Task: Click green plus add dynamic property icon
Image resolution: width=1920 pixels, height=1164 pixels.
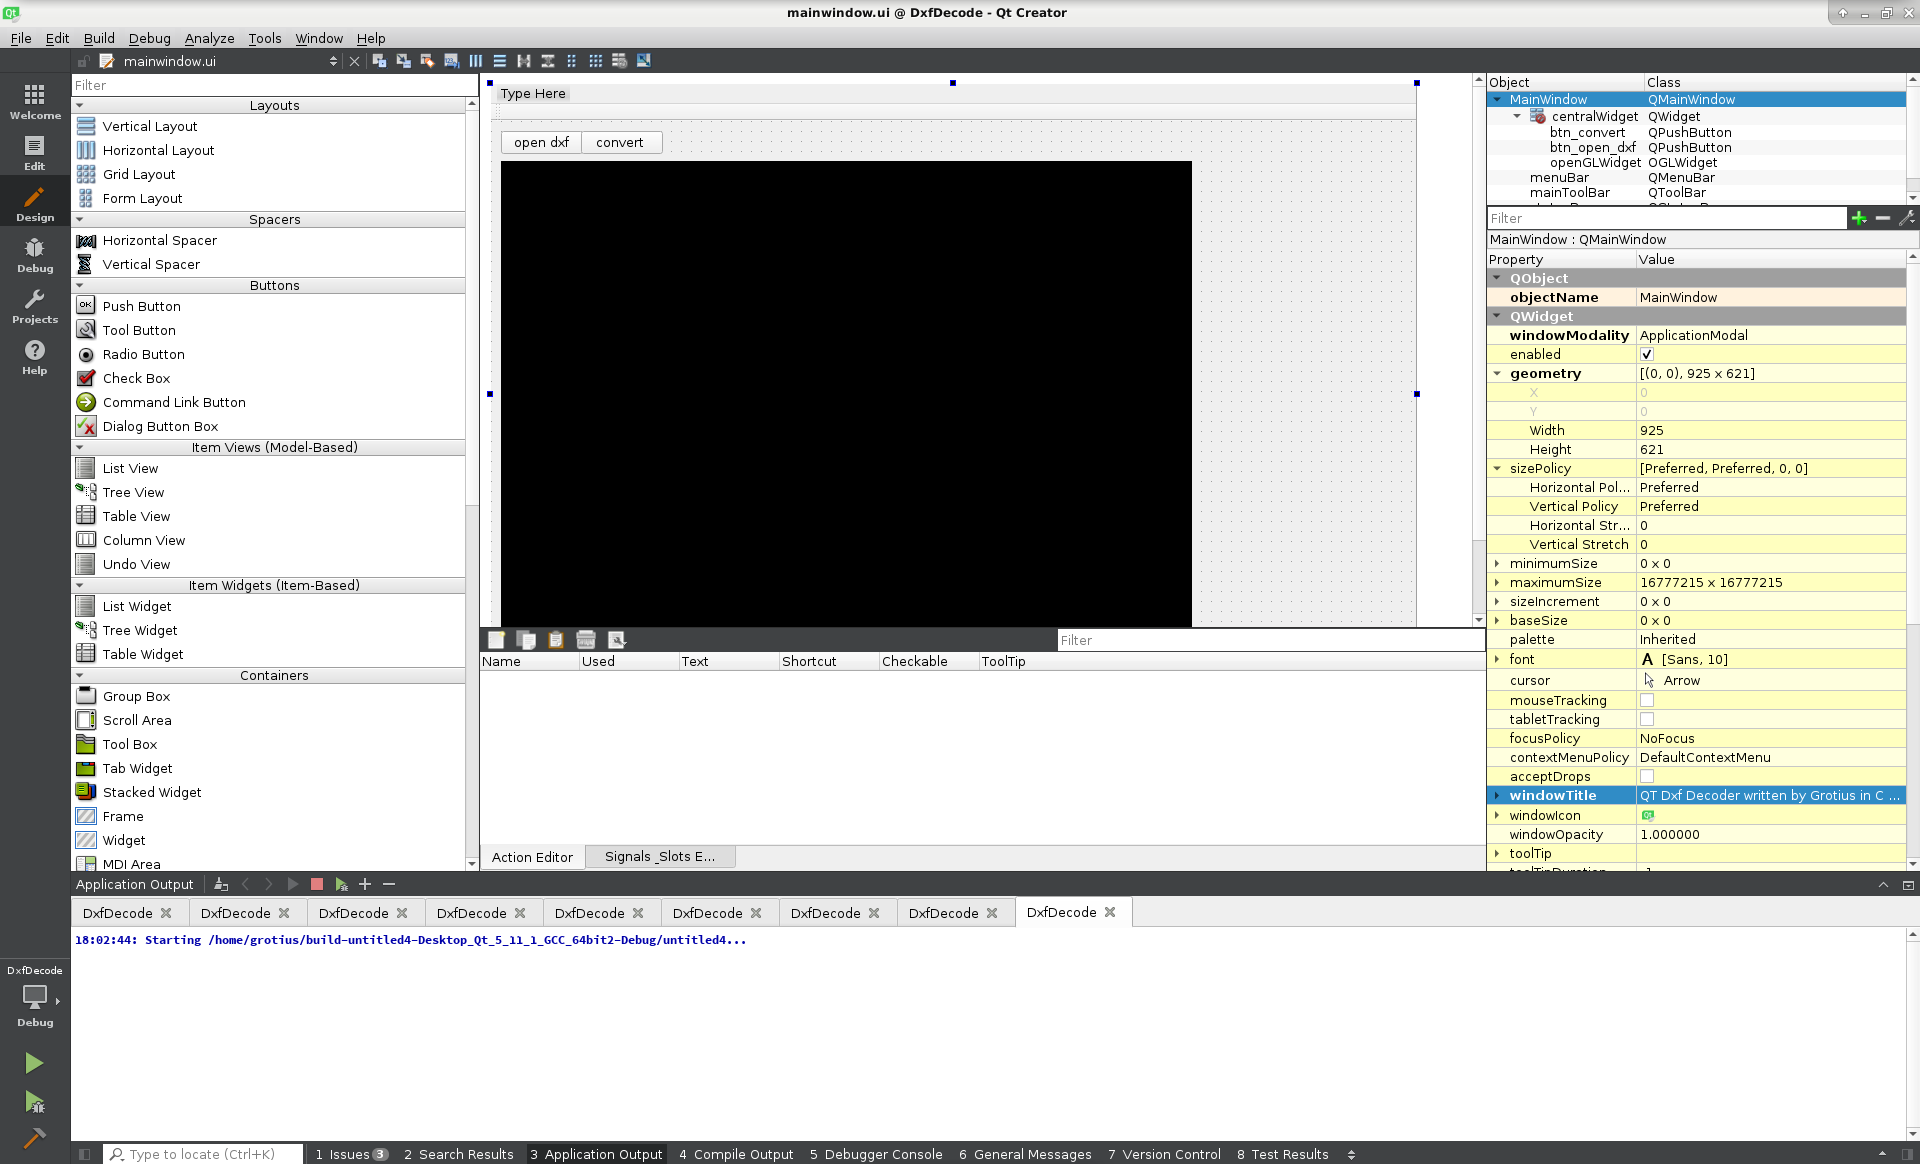Action: (1859, 218)
